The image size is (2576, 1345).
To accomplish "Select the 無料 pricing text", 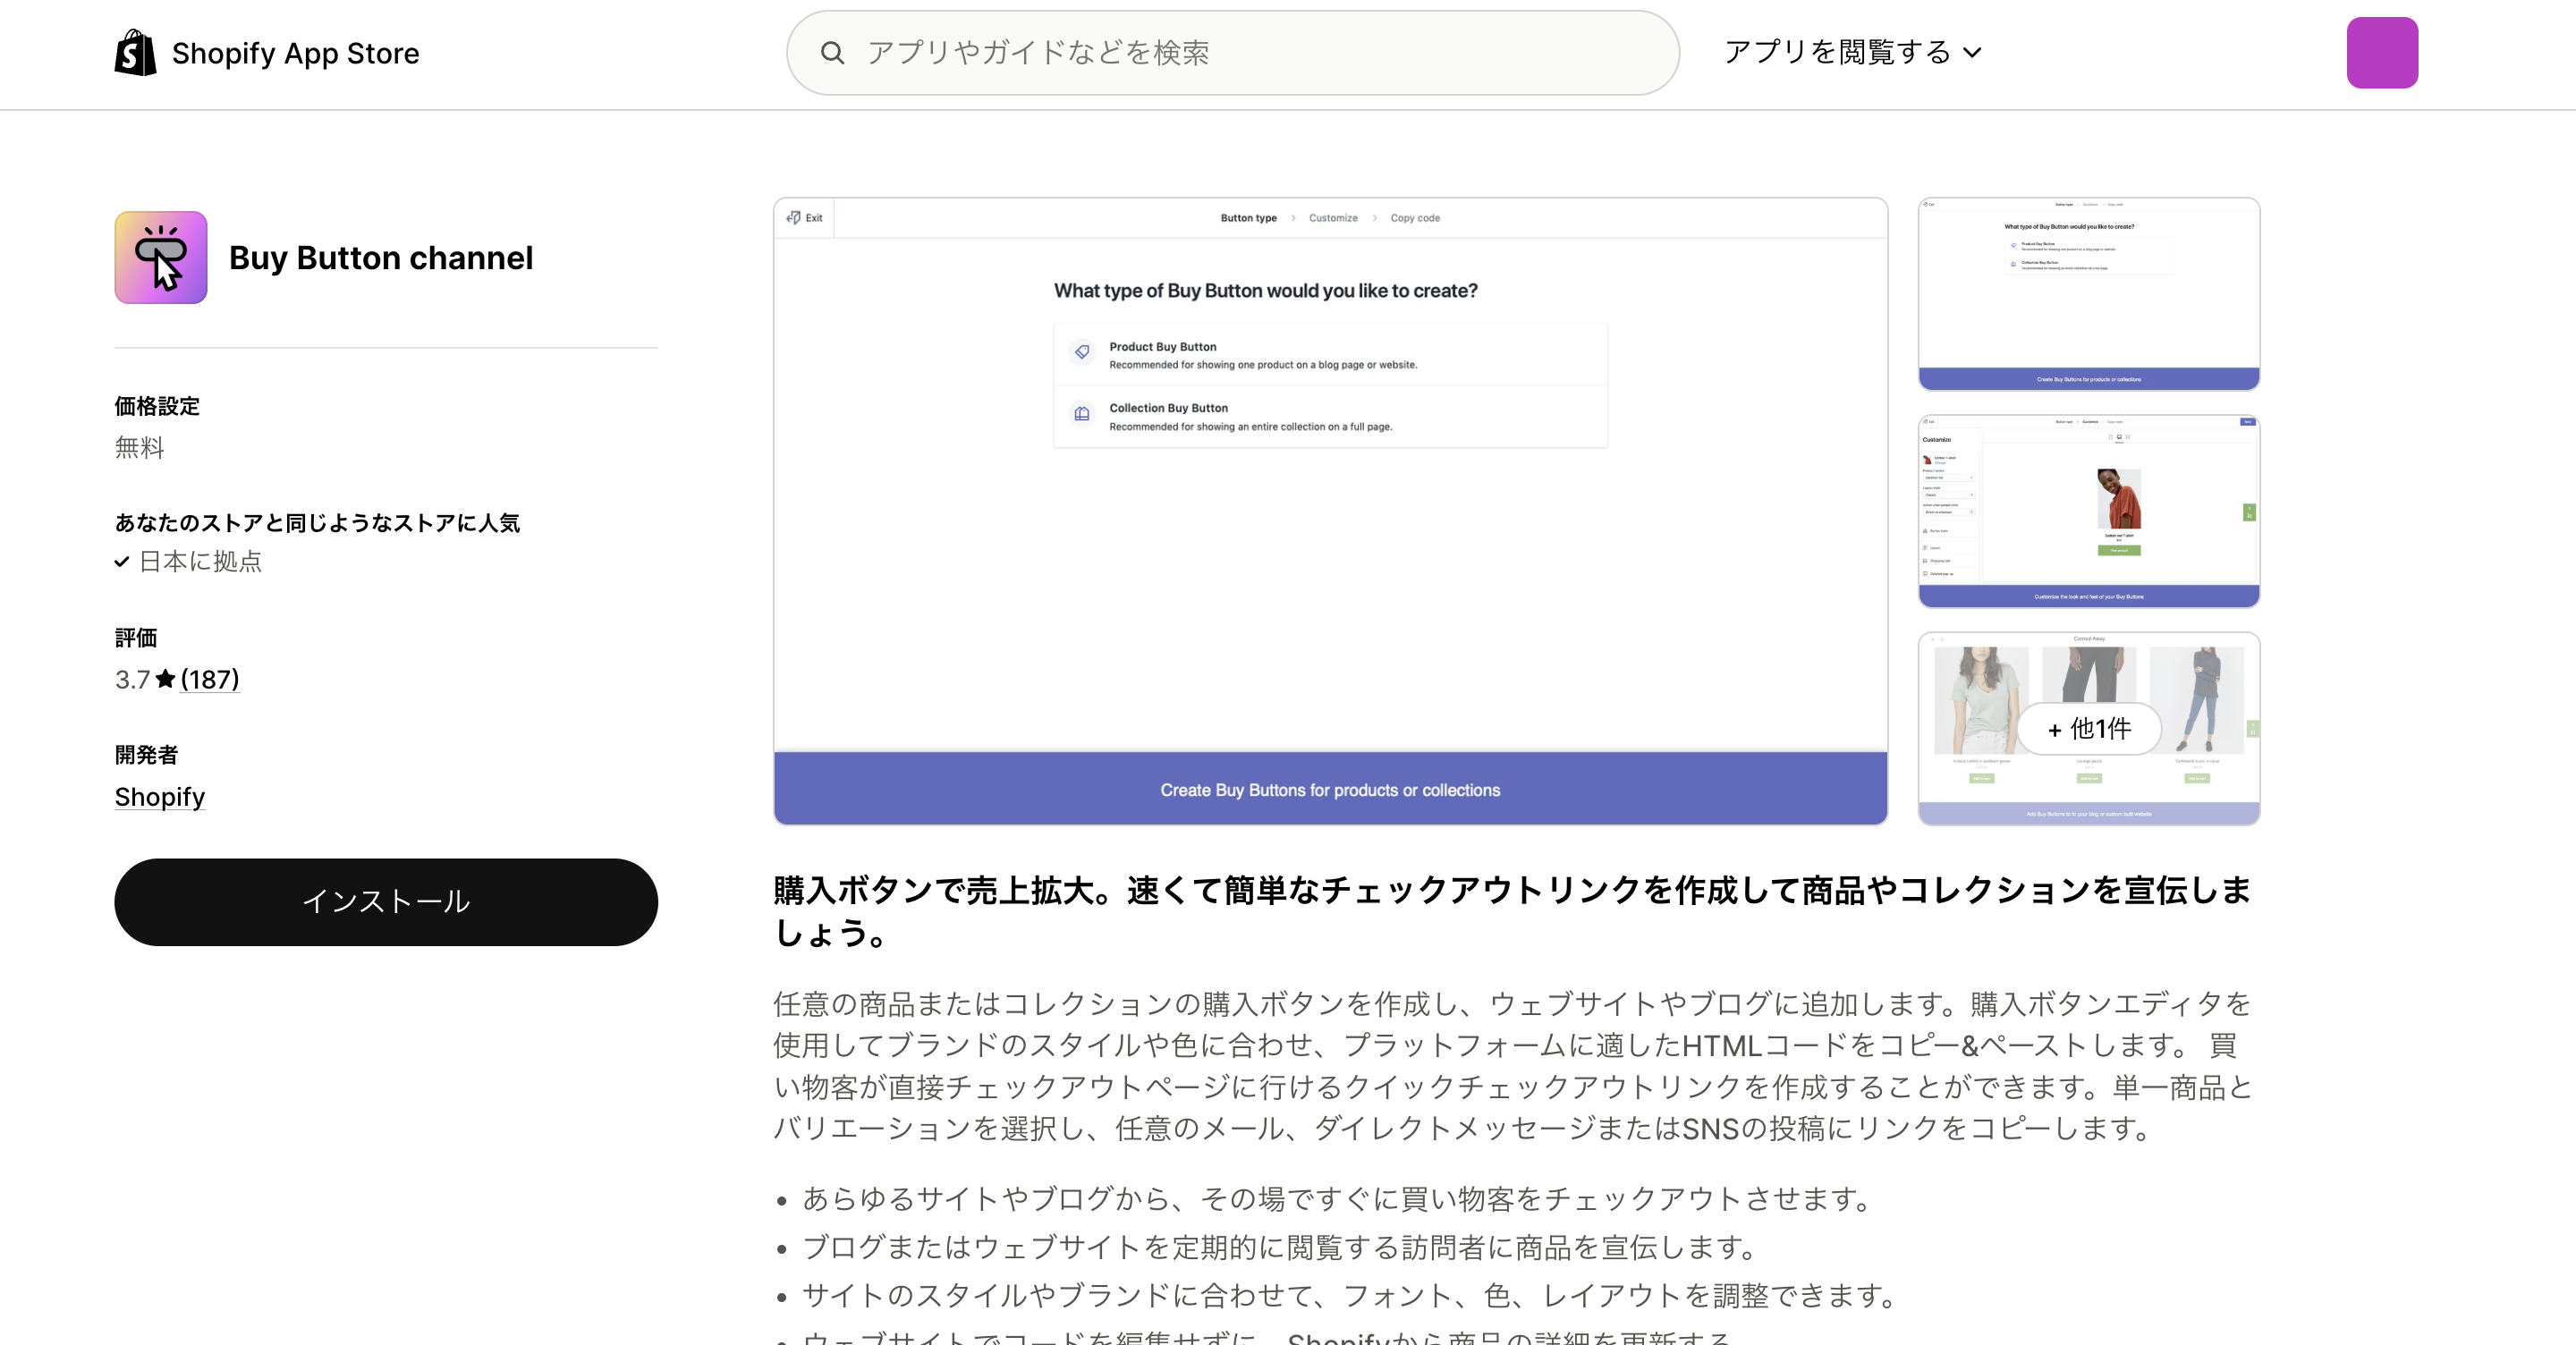I will 140,447.
